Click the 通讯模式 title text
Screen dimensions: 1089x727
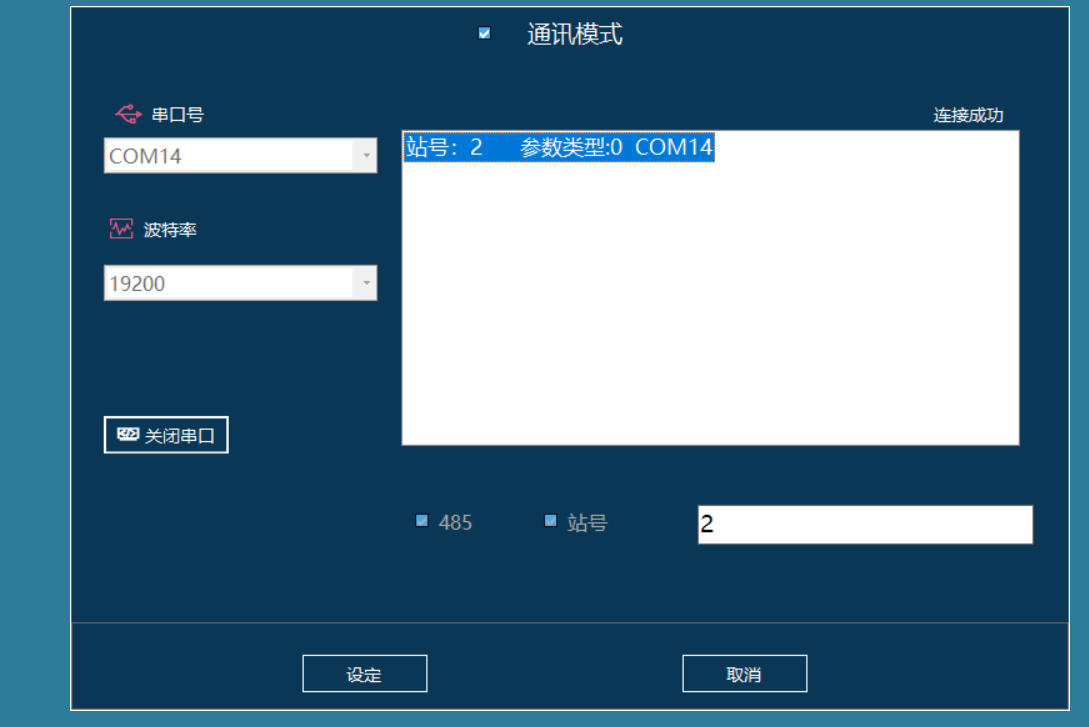(574, 34)
